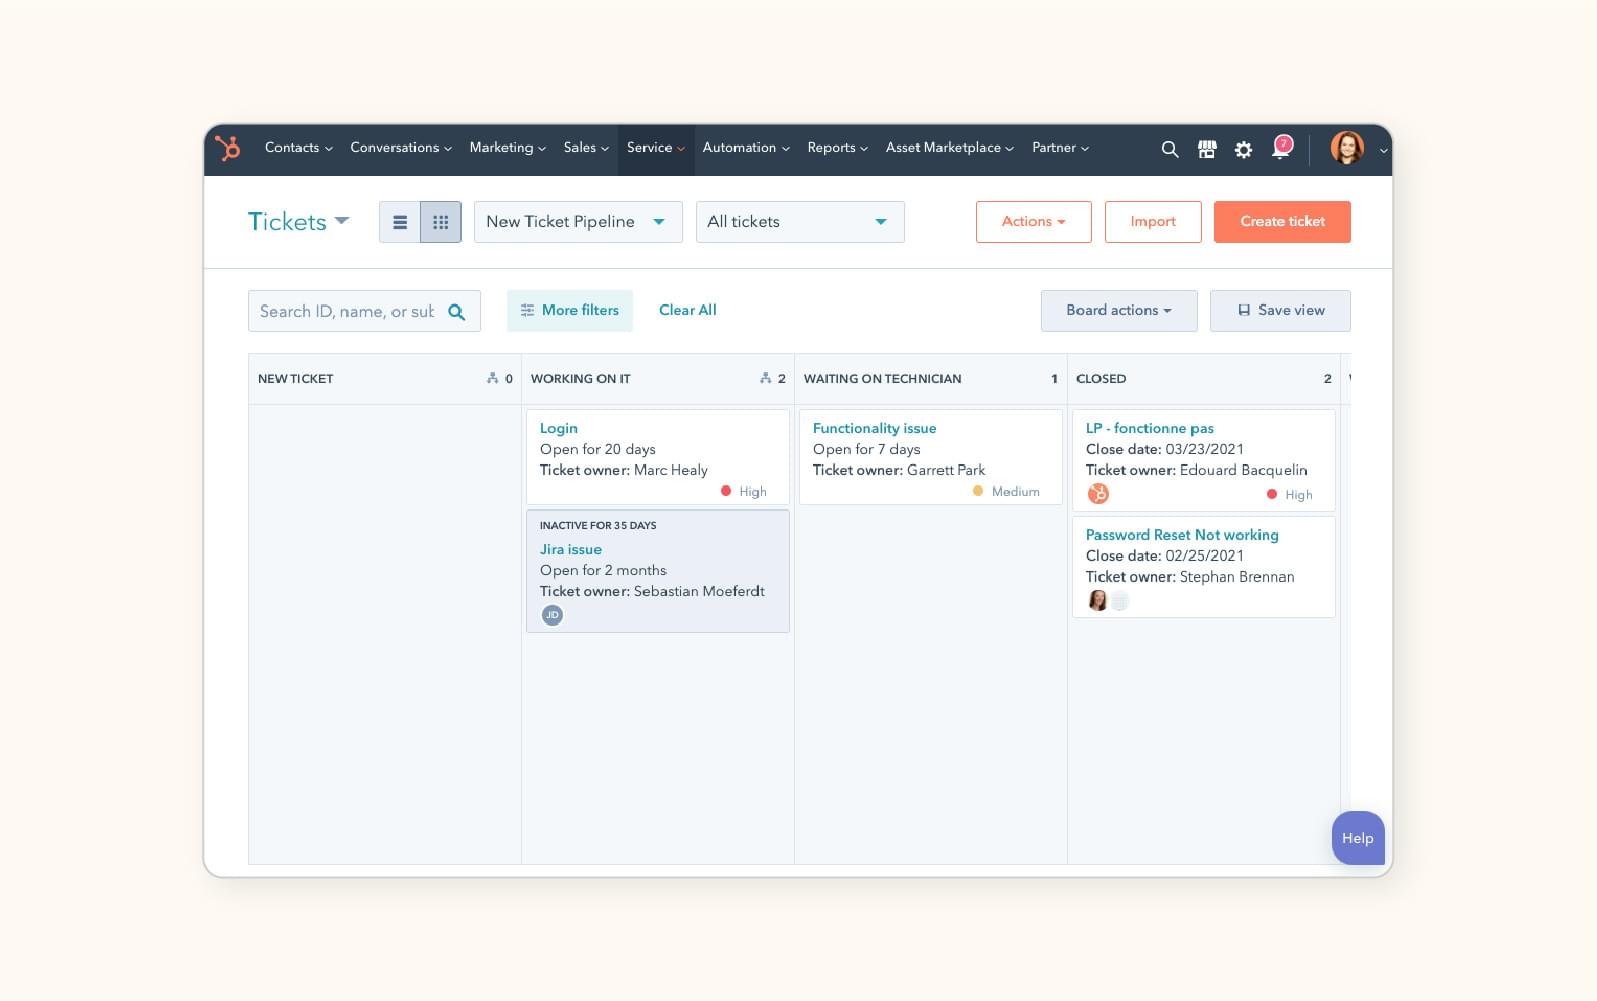Open the Marketing menu
1597x1001 pixels.
(x=508, y=148)
